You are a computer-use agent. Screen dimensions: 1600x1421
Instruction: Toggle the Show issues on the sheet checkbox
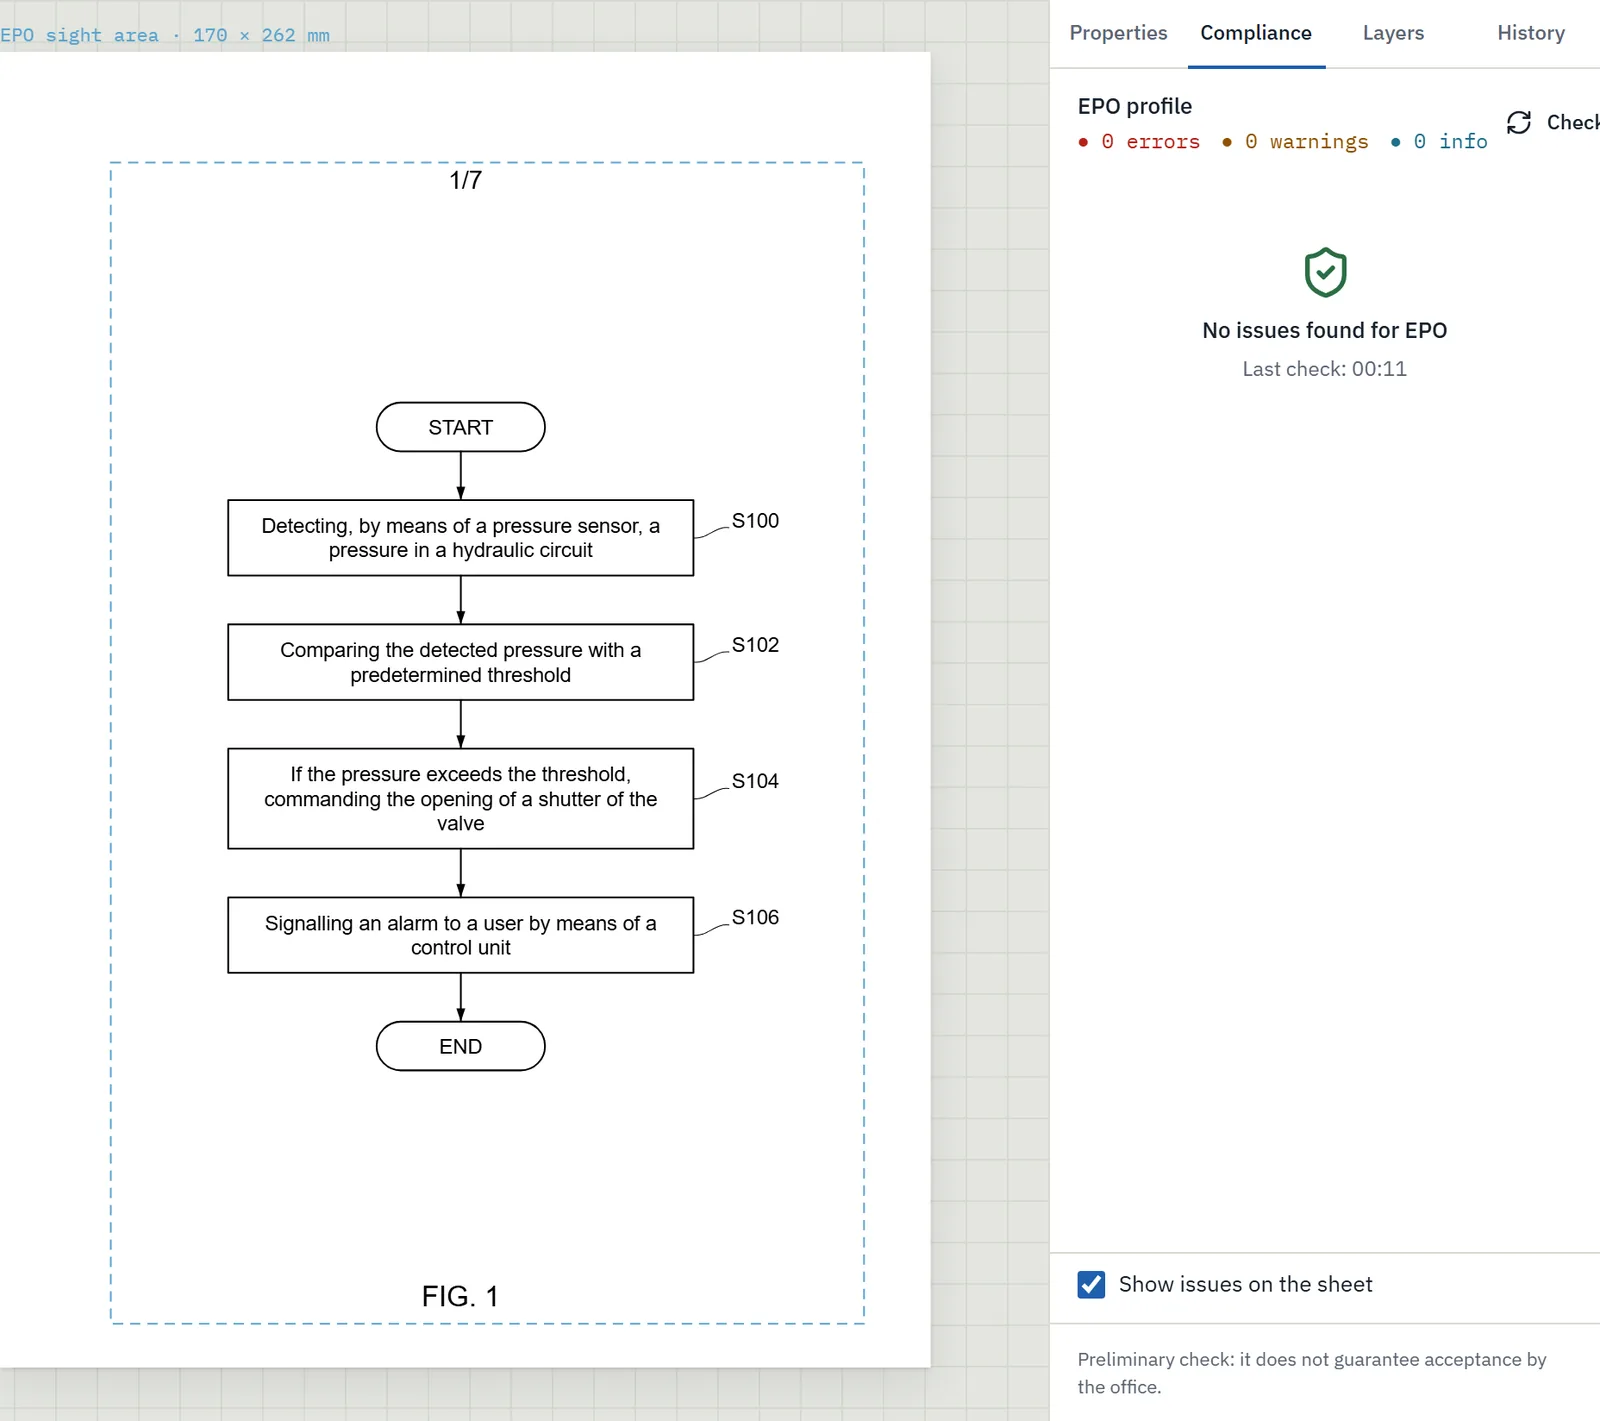(x=1091, y=1284)
